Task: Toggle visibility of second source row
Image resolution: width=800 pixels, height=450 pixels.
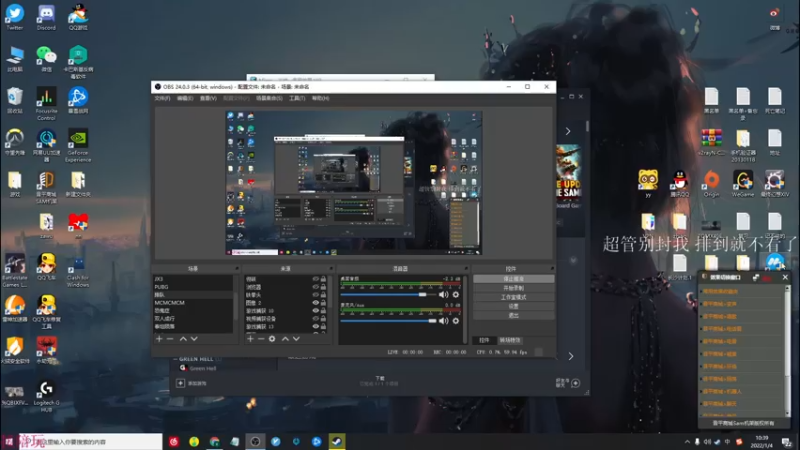Action: (x=315, y=287)
